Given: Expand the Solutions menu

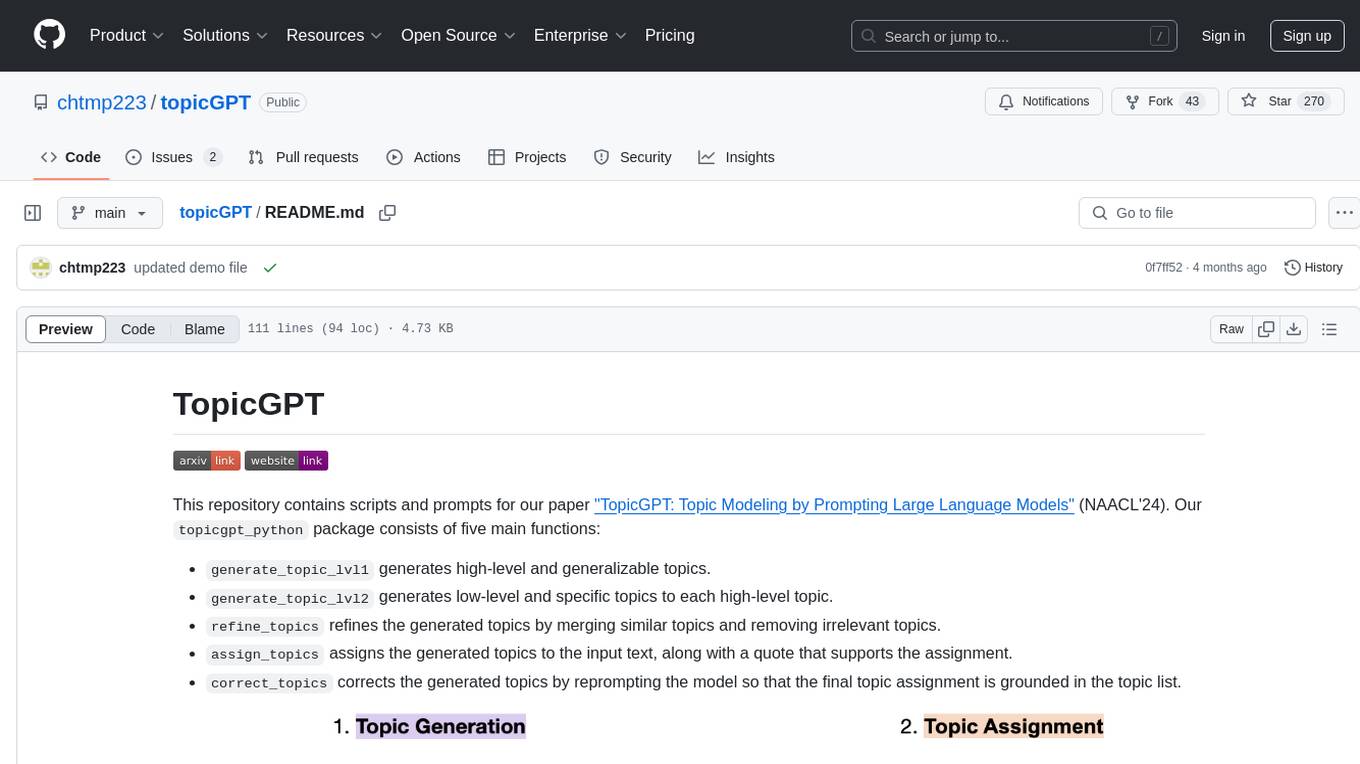Looking at the screenshot, I should 225,35.
